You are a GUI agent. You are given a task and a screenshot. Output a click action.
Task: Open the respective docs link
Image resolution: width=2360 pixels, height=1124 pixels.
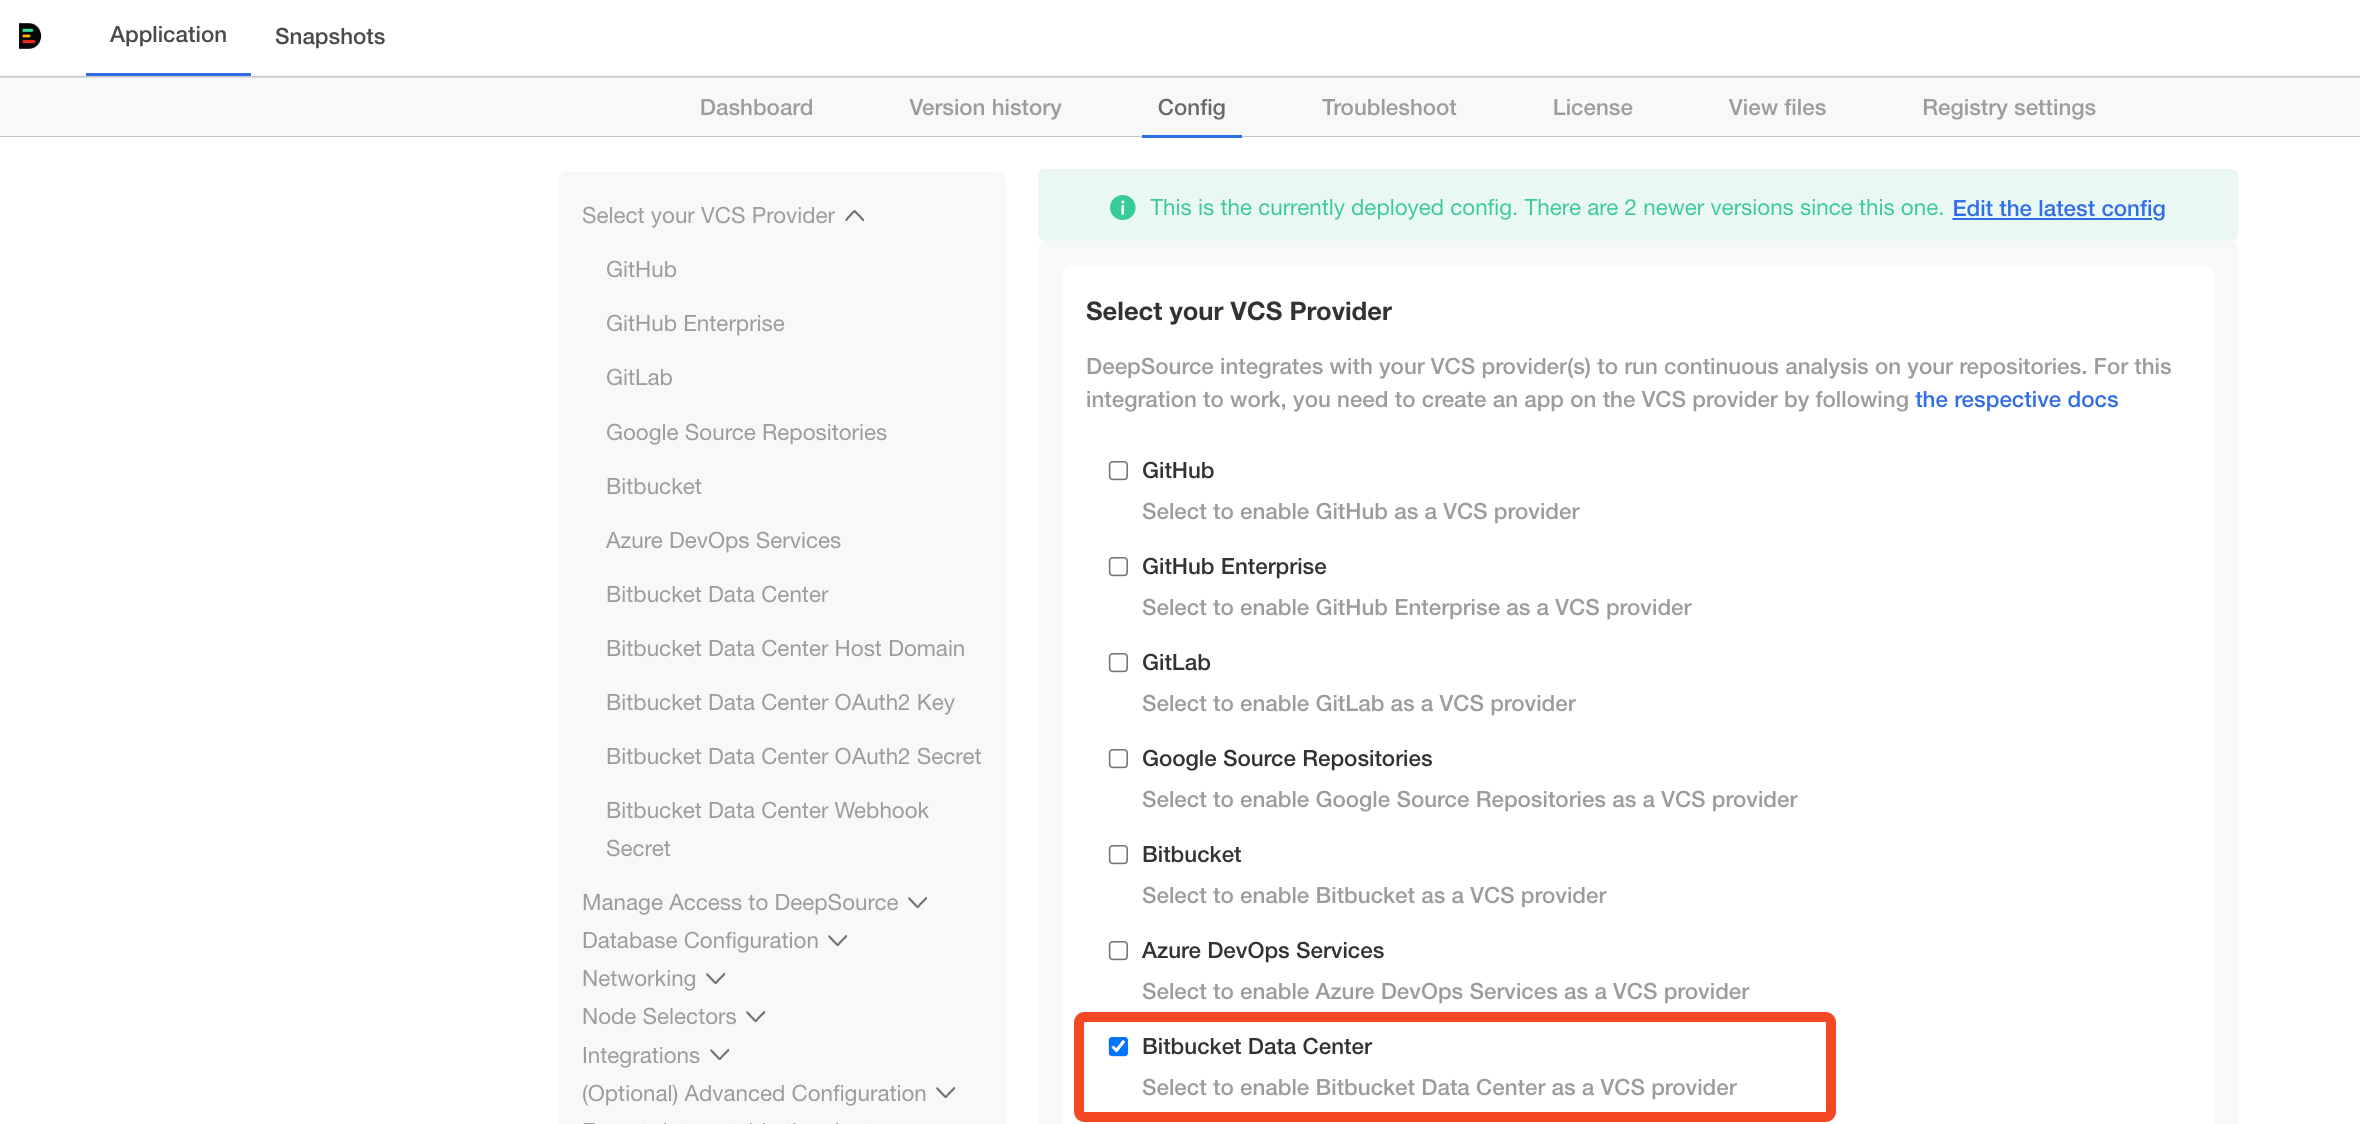point(2015,400)
